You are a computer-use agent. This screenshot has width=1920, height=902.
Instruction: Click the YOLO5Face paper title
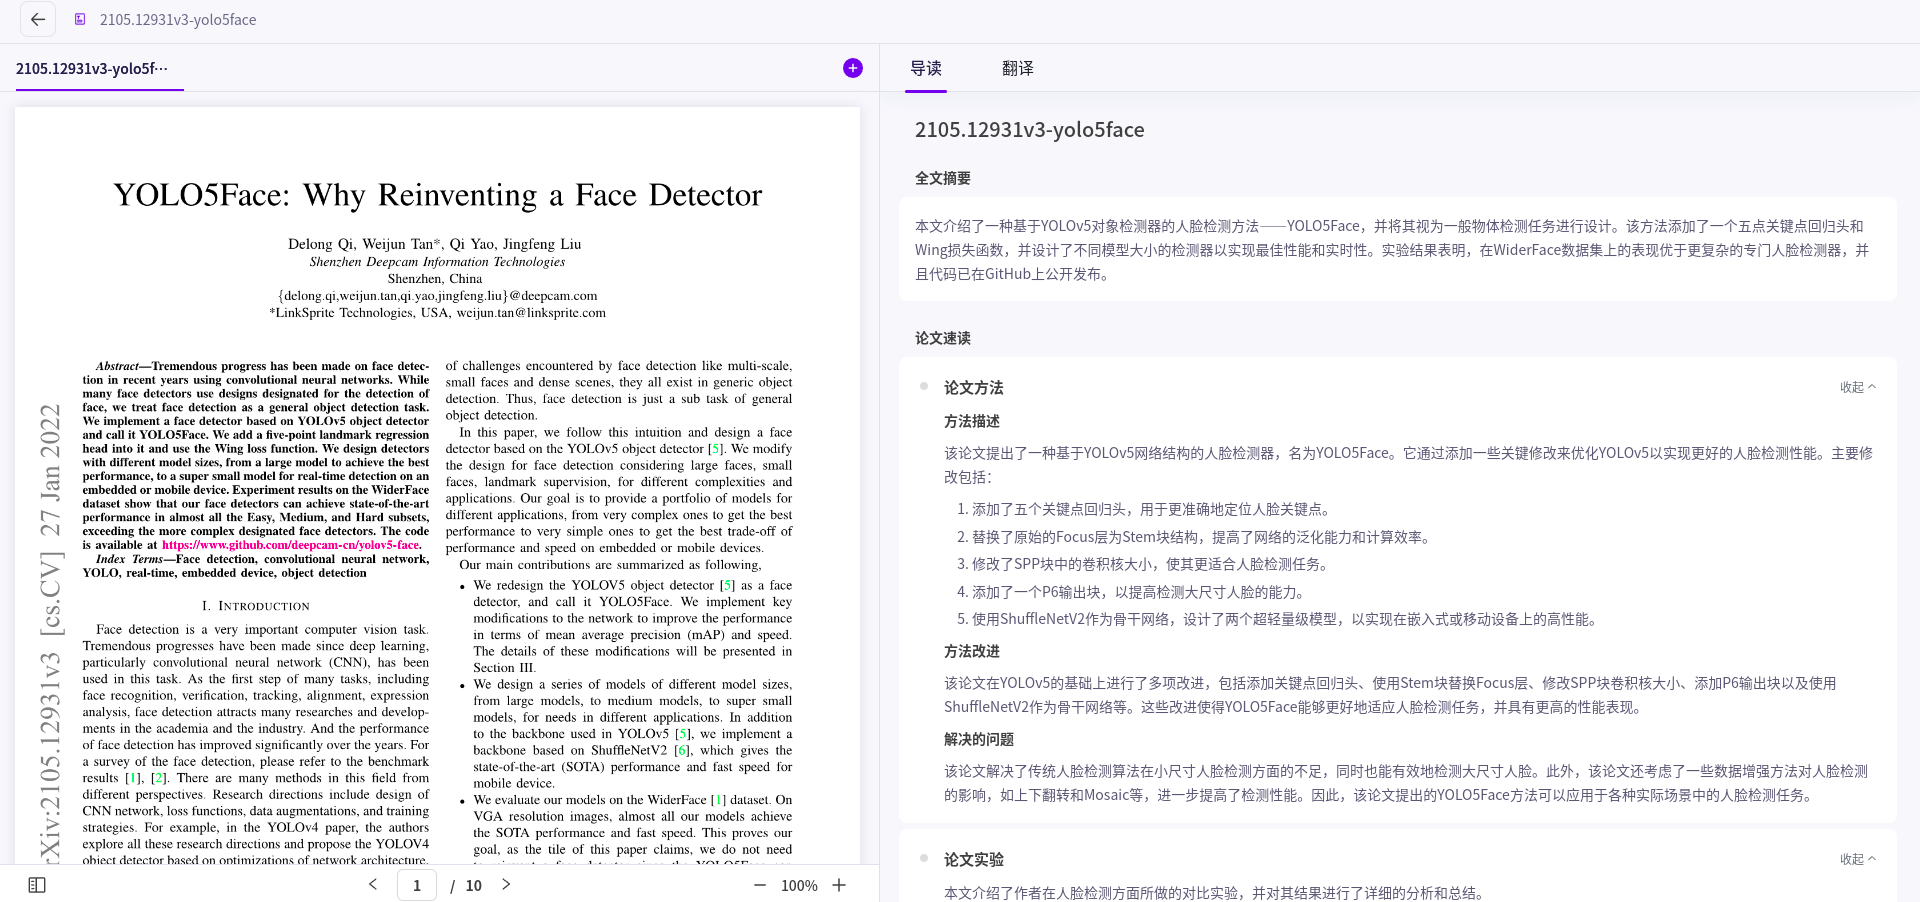[x=437, y=195]
